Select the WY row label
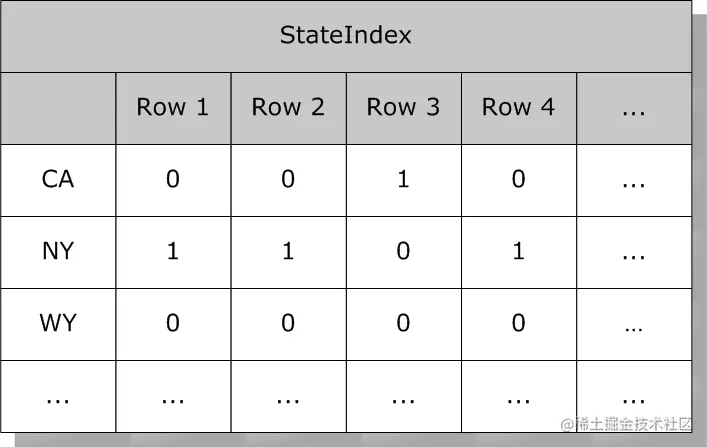707x447 pixels. 58,324
